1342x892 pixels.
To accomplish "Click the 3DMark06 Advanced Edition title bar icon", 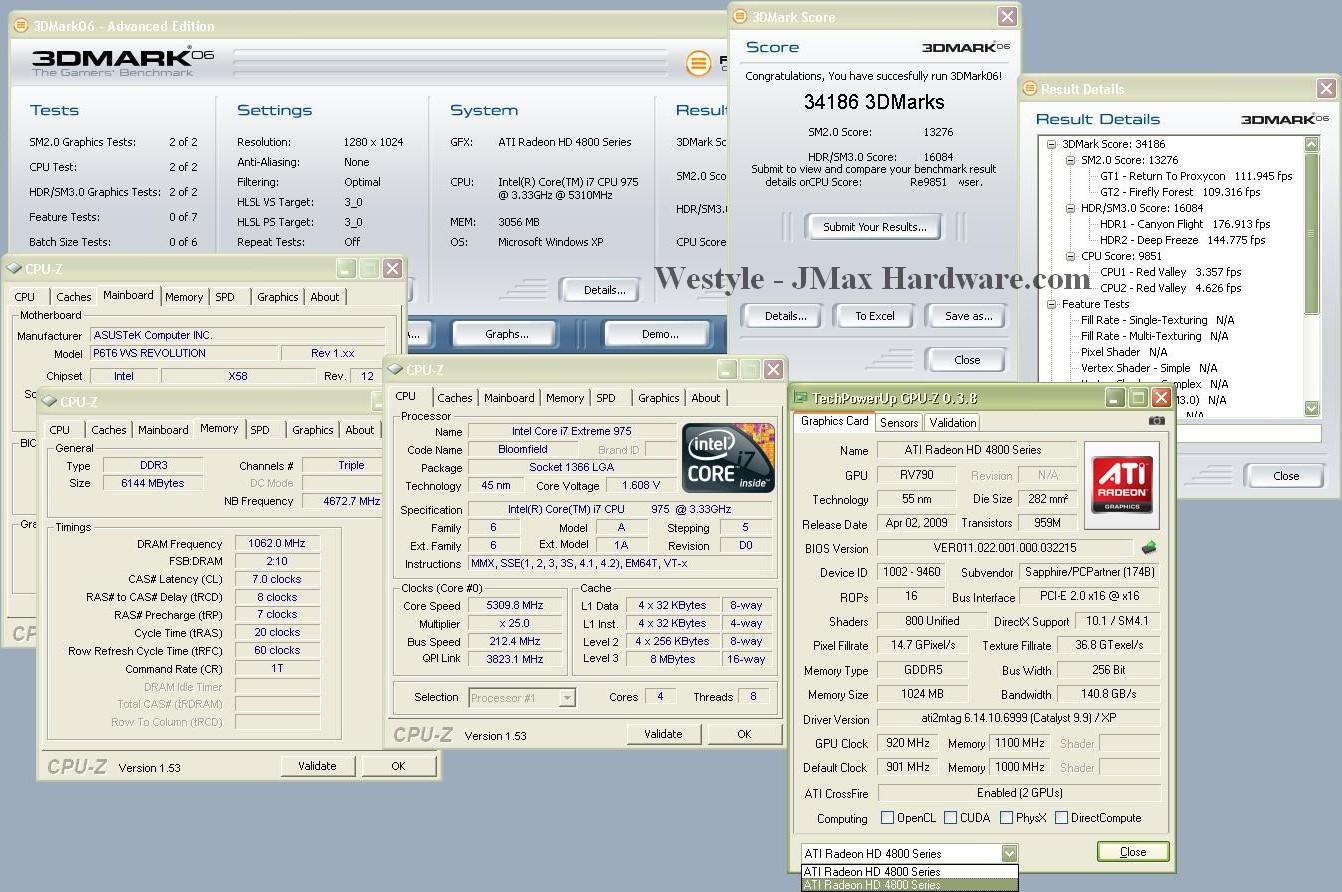I will (23, 26).
